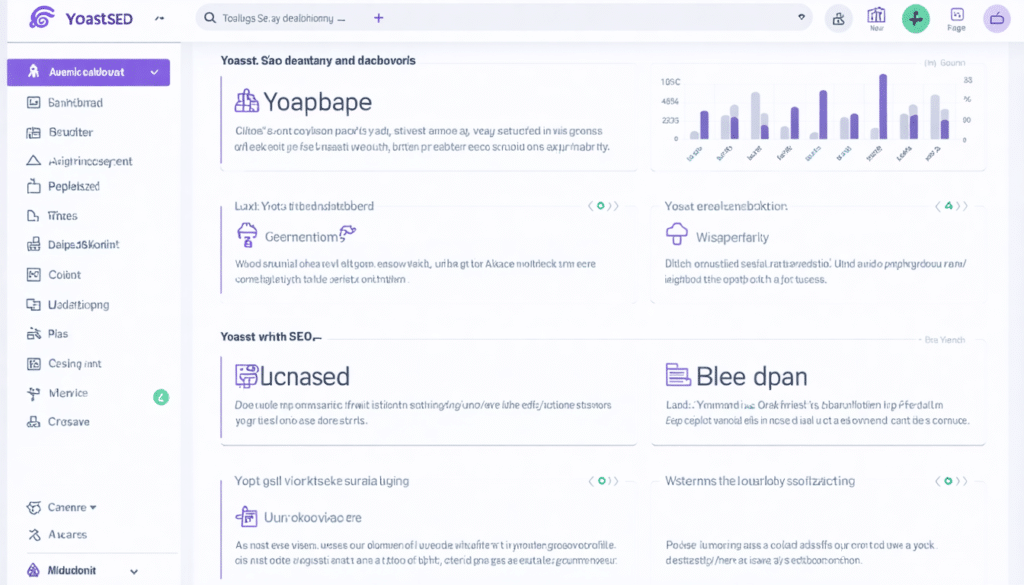Viewport: 1024px width, 585px height.
Task: Open the Wisaperfarity link
Action: (x=732, y=238)
